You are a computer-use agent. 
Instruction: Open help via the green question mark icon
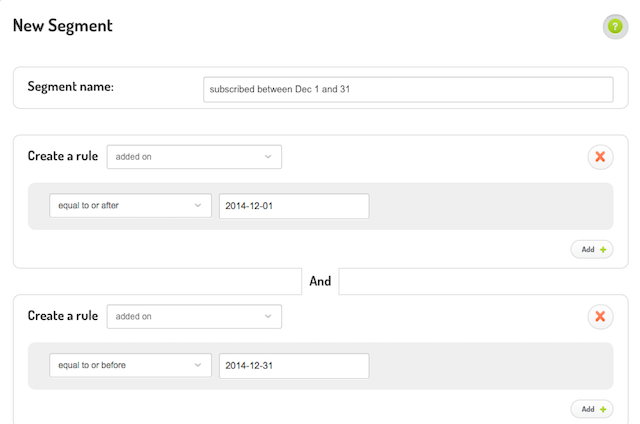pos(615,27)
